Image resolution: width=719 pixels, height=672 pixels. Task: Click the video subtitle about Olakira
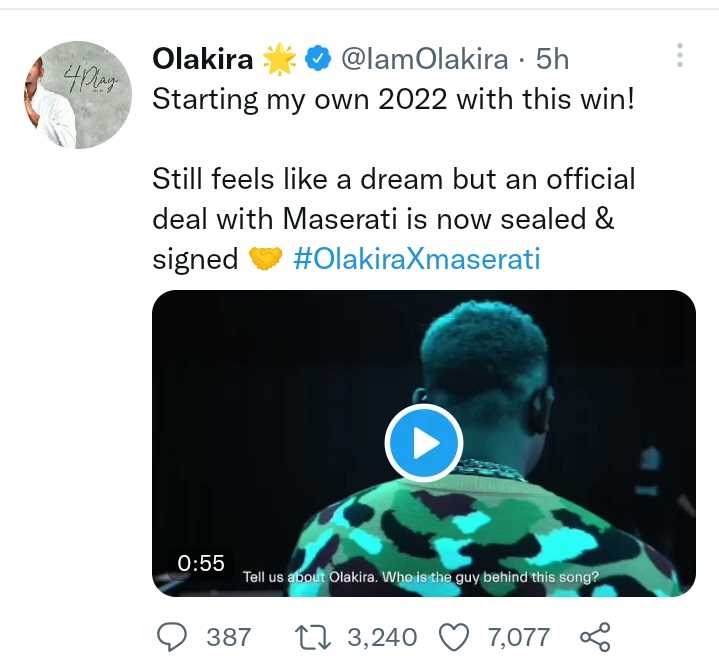(420, 577)
